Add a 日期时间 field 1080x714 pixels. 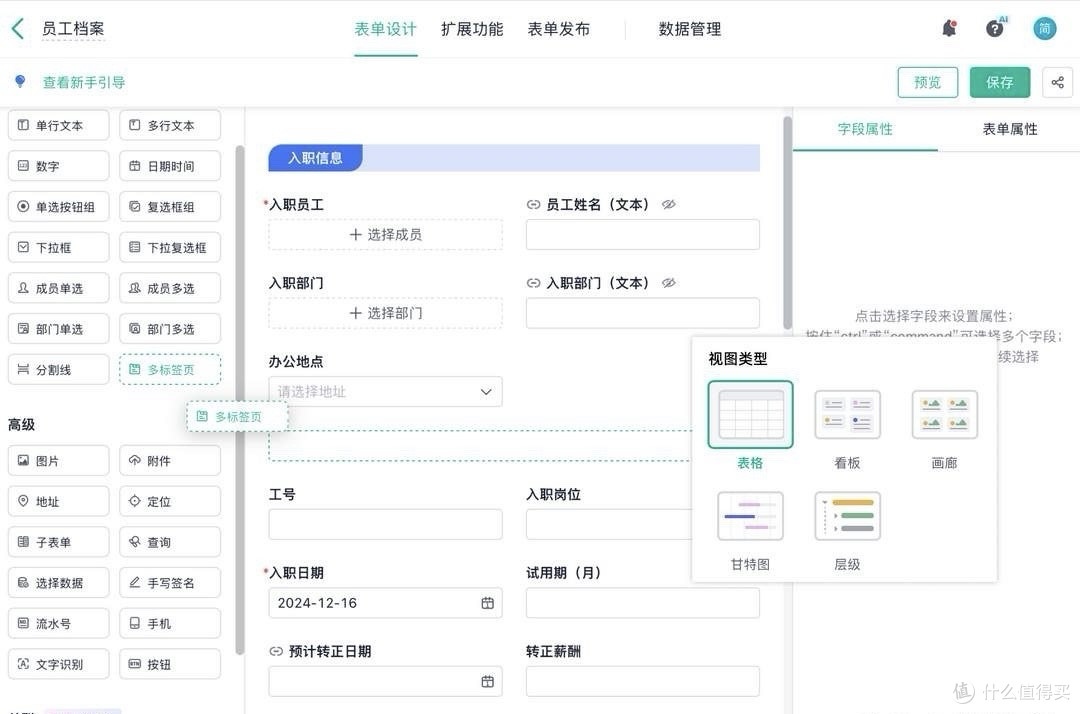pos(170,166)
